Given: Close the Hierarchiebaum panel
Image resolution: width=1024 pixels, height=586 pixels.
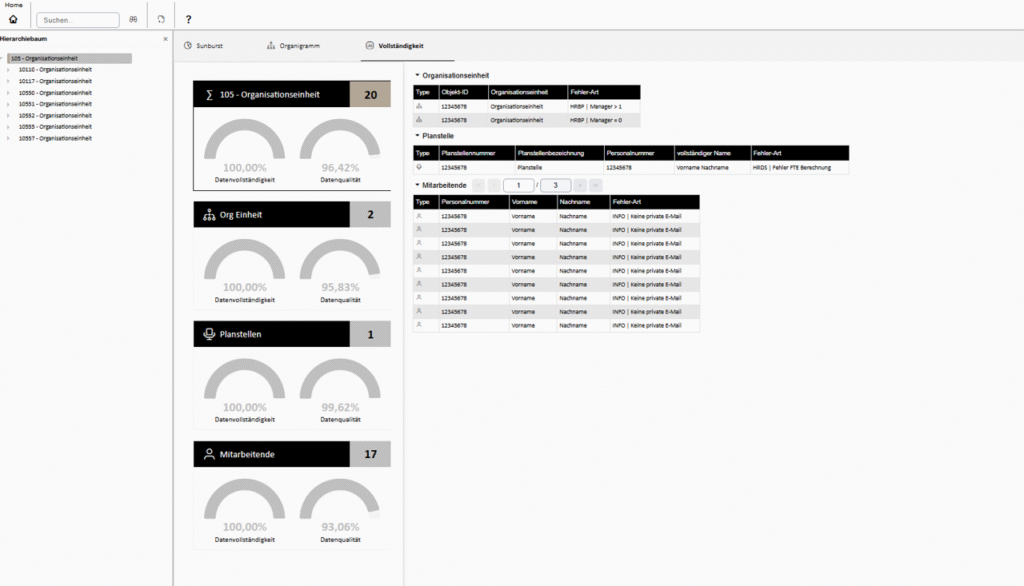Looking at the screenshot, I should (x=165, y=39).
